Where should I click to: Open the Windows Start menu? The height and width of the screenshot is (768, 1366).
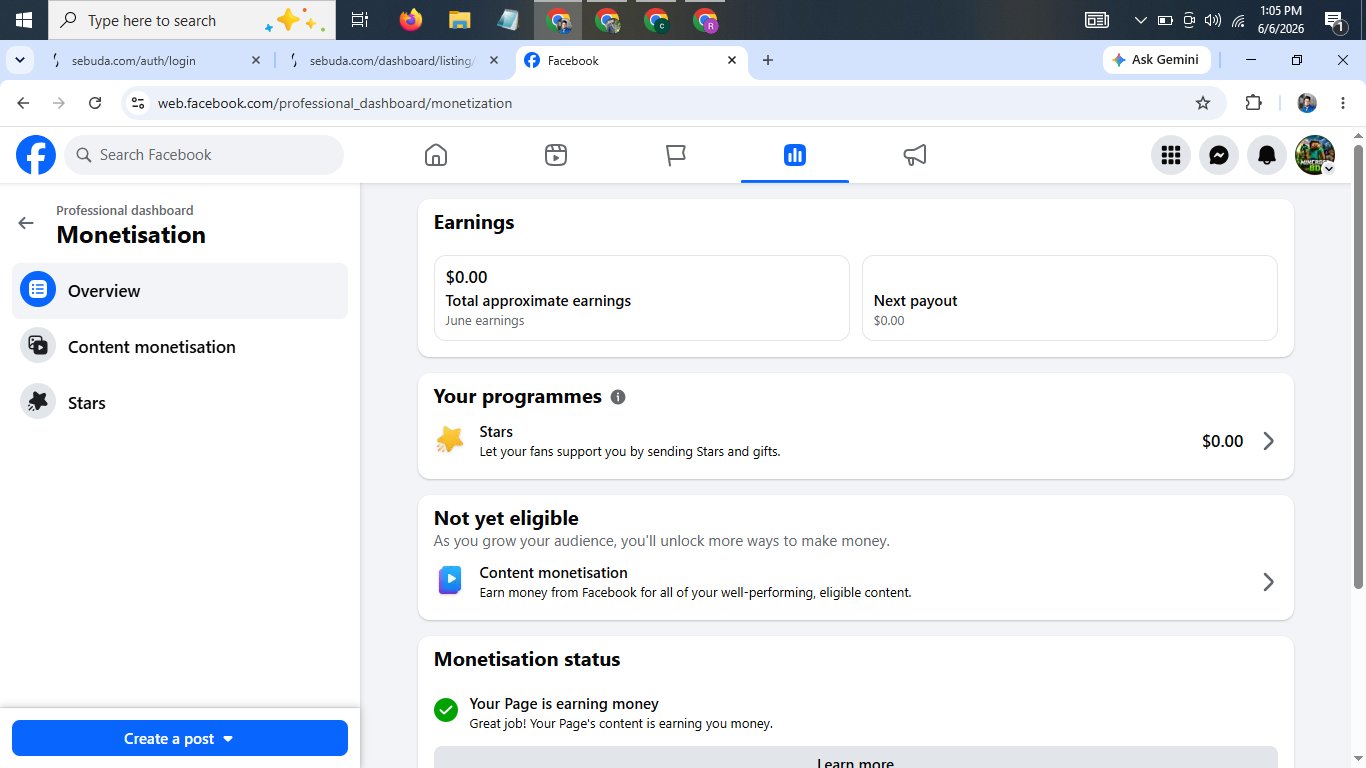coord(23,19)
